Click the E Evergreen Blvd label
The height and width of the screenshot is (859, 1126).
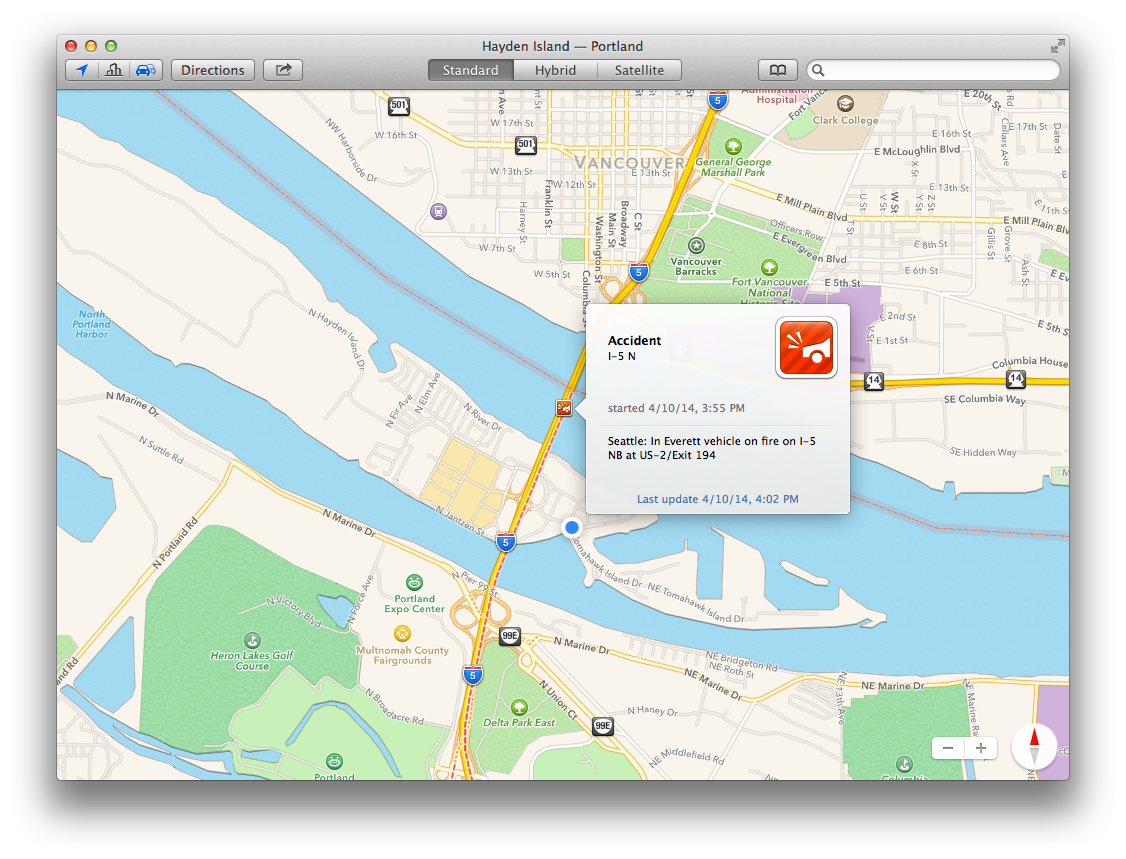click(x=809, y=247)
